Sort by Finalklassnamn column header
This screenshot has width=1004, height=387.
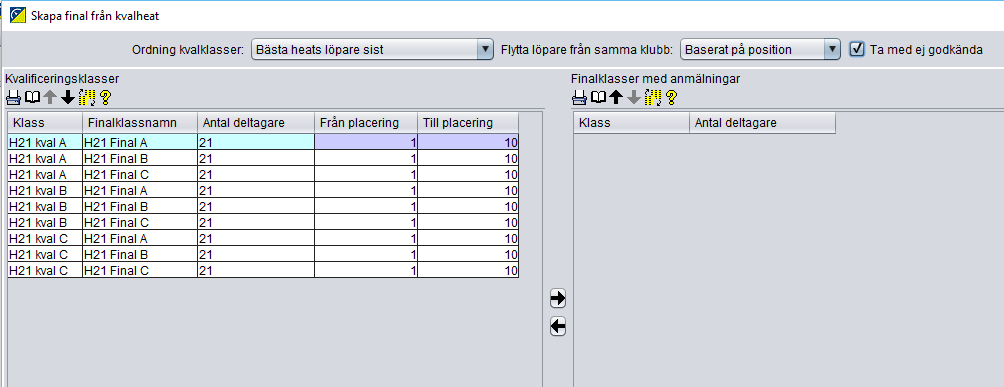tap(140, 122)
